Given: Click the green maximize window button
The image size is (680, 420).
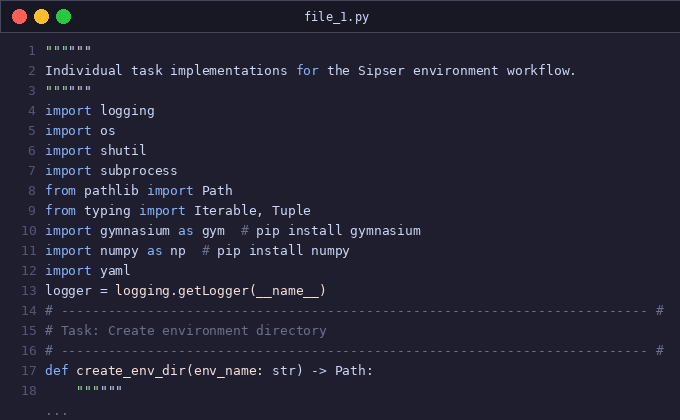Looking at the screenshot, I should coord(63,17).
